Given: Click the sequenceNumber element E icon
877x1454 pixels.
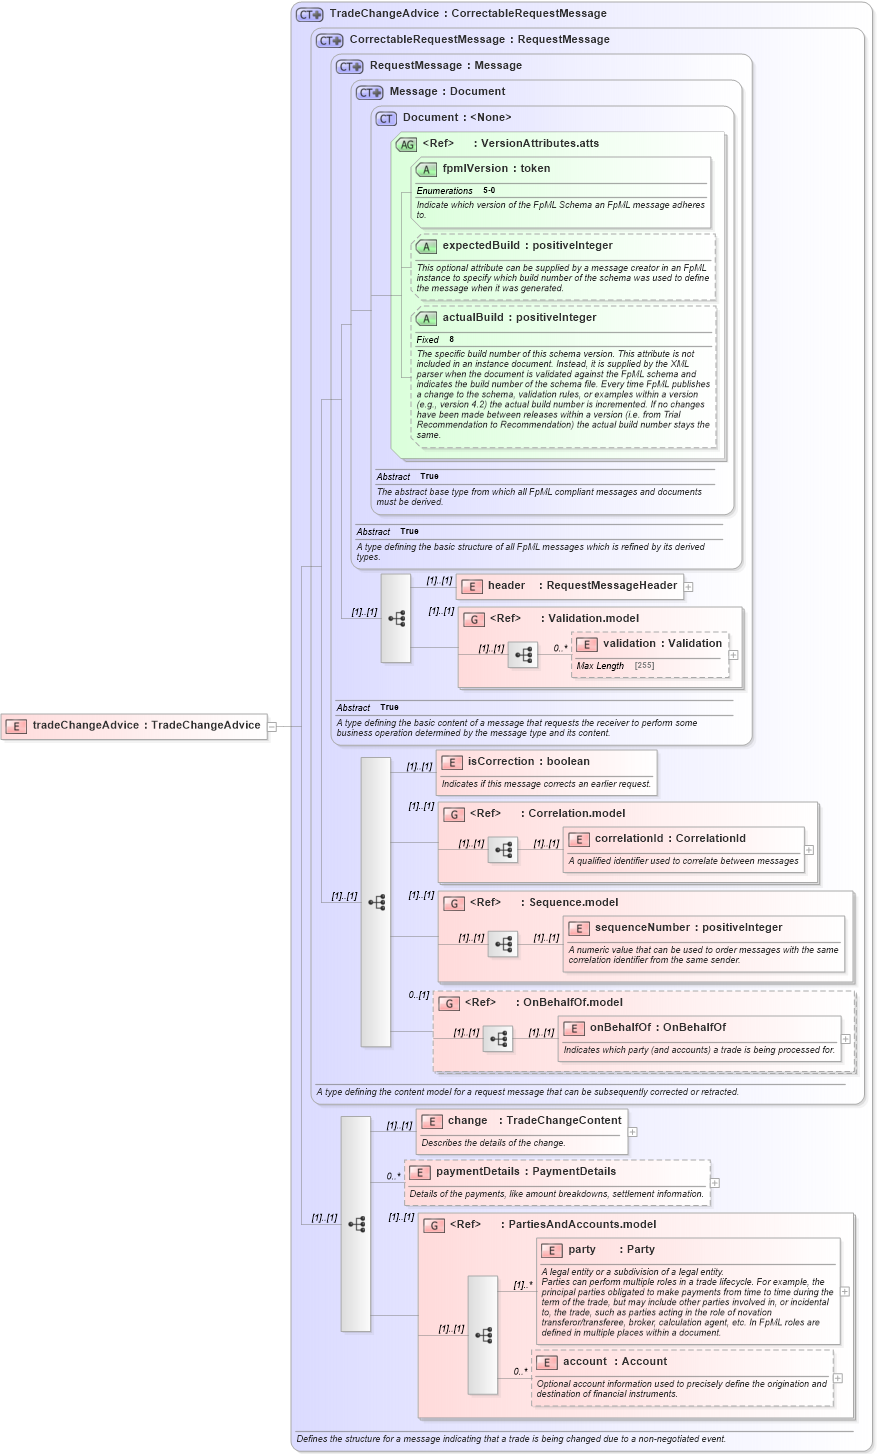Looking at the screenshot, I should pos(579,928).
